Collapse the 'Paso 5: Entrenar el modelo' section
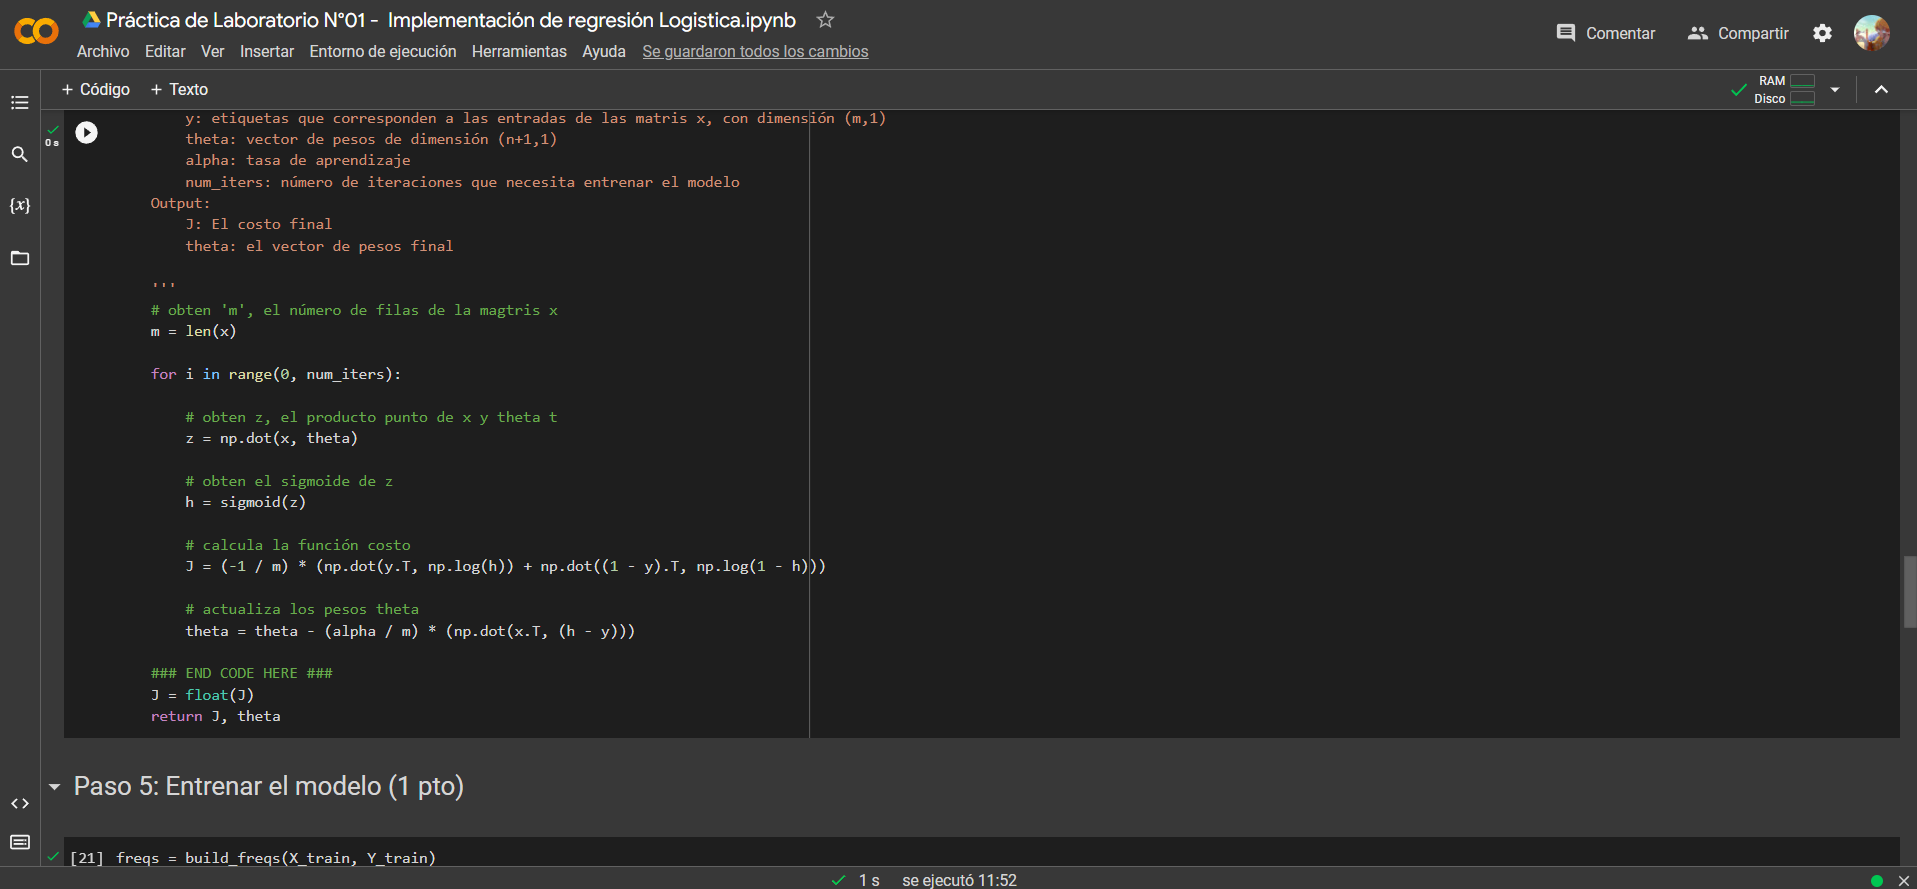This screenshot has width=1917, height=889. 55,787
